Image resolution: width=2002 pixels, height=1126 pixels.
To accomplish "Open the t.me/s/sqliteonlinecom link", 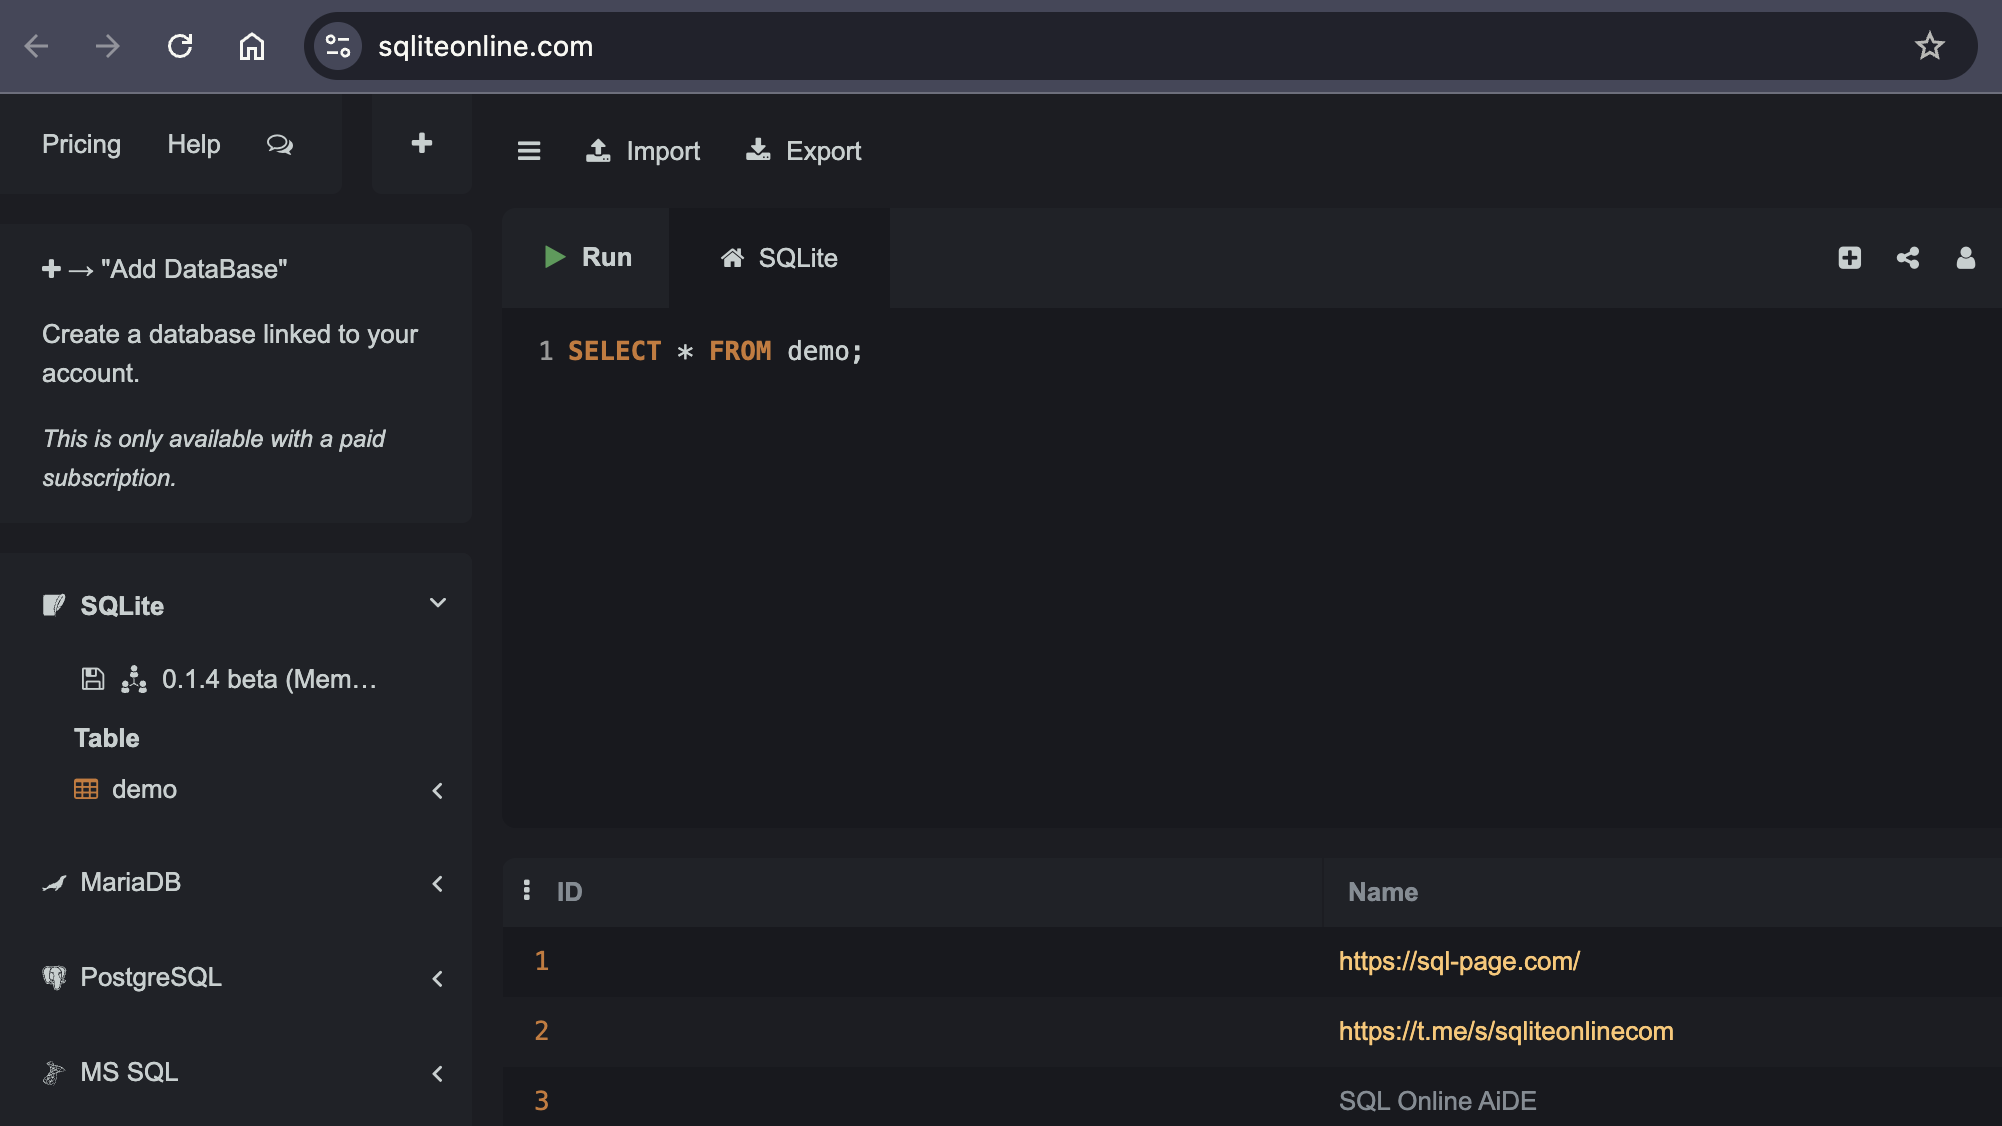I will (x=1506, y=1031).
